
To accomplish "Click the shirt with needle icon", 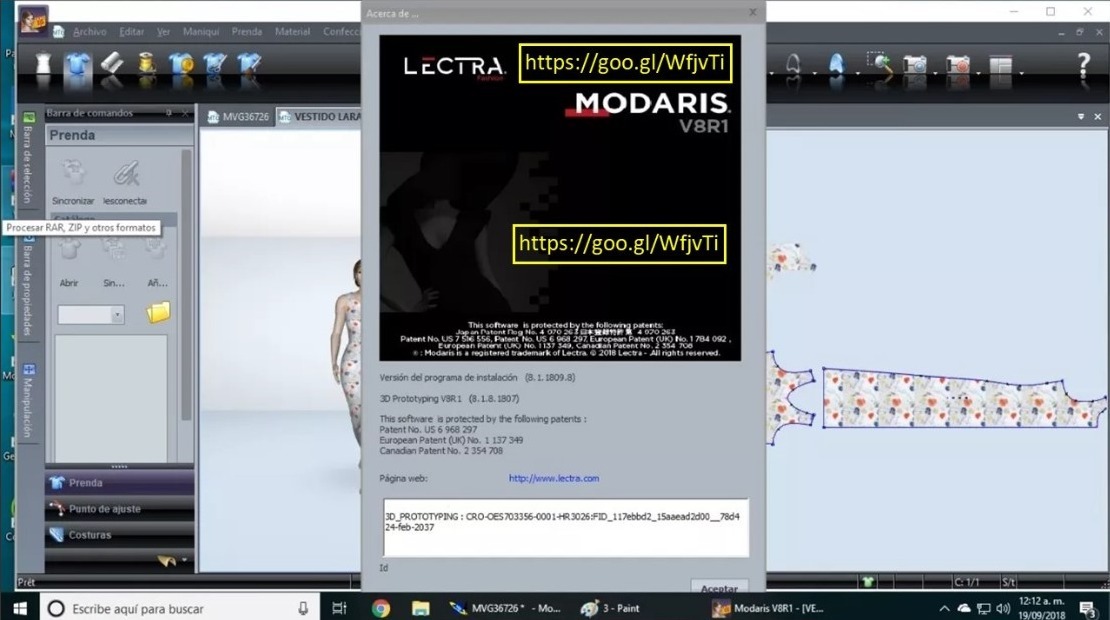I will click(249, 64).
